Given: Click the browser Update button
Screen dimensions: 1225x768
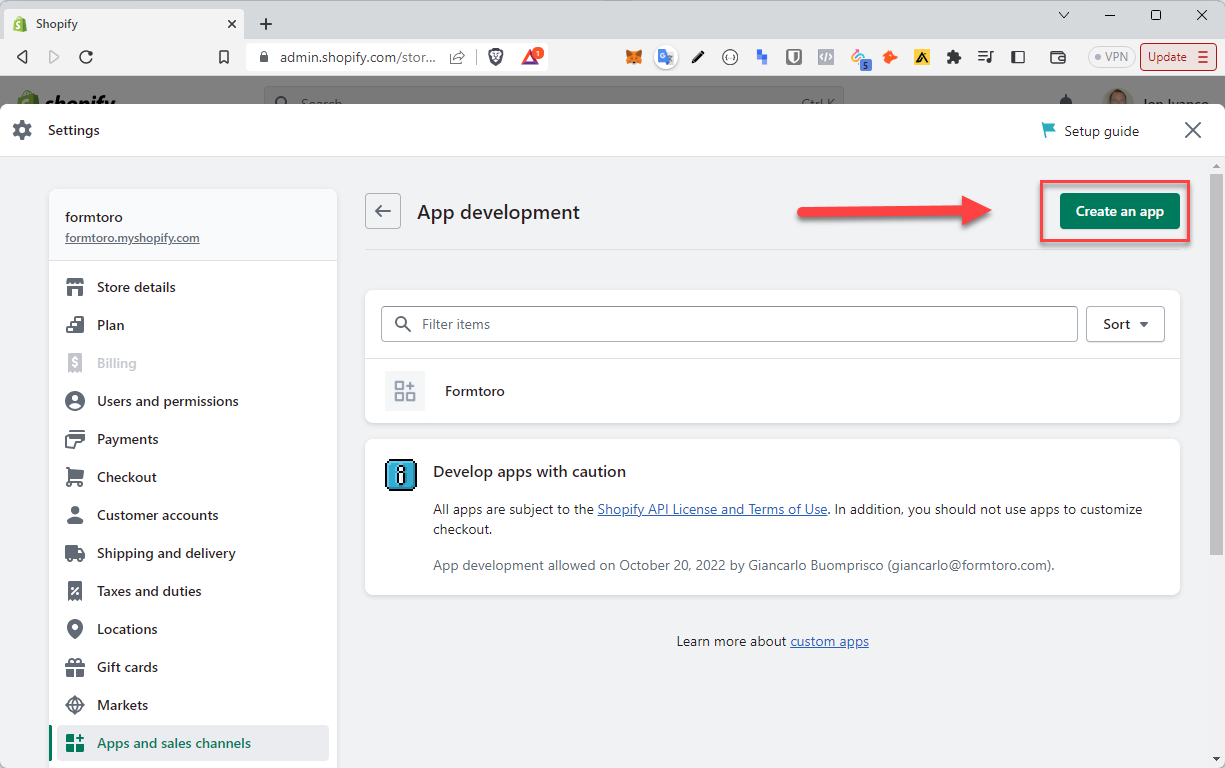Looking at the screenshot, I should (1178, 57).
